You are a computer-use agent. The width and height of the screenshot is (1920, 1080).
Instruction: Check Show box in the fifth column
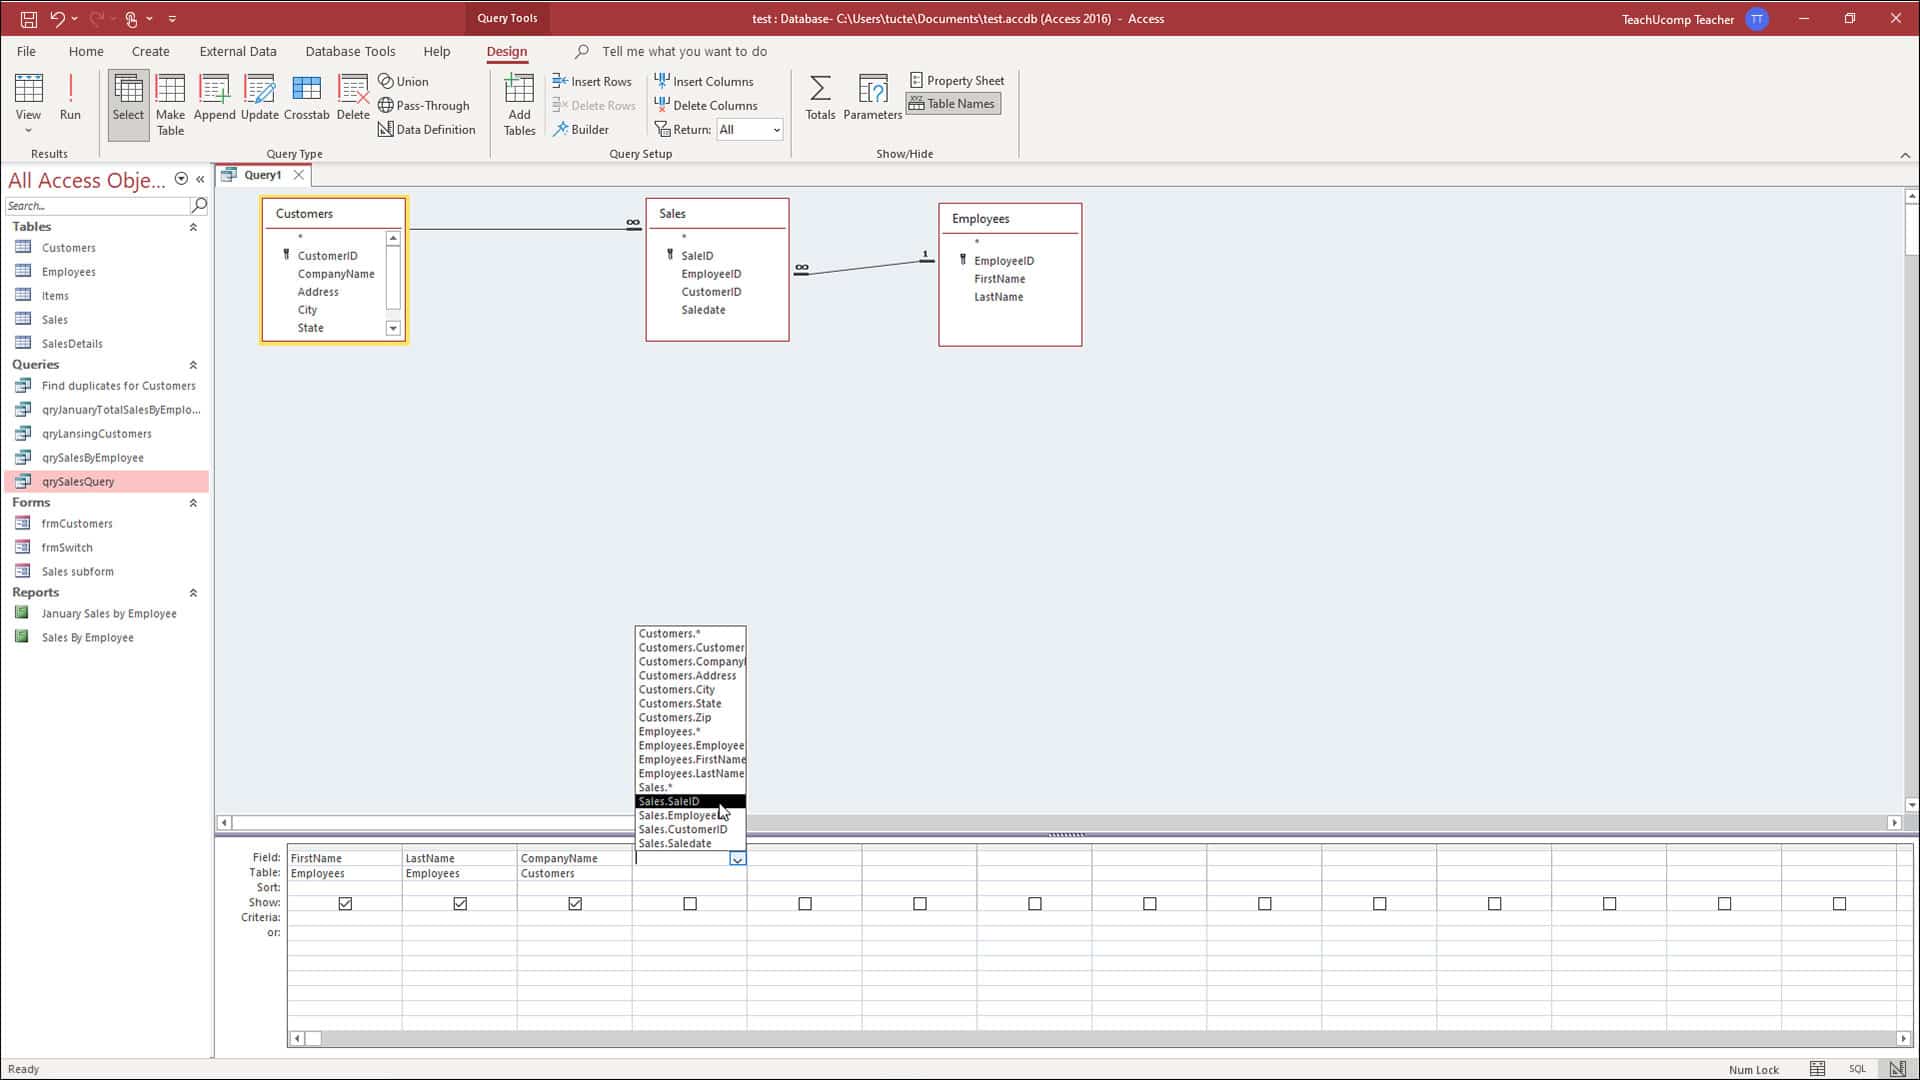pyautogui.click(x=805, y=903)
